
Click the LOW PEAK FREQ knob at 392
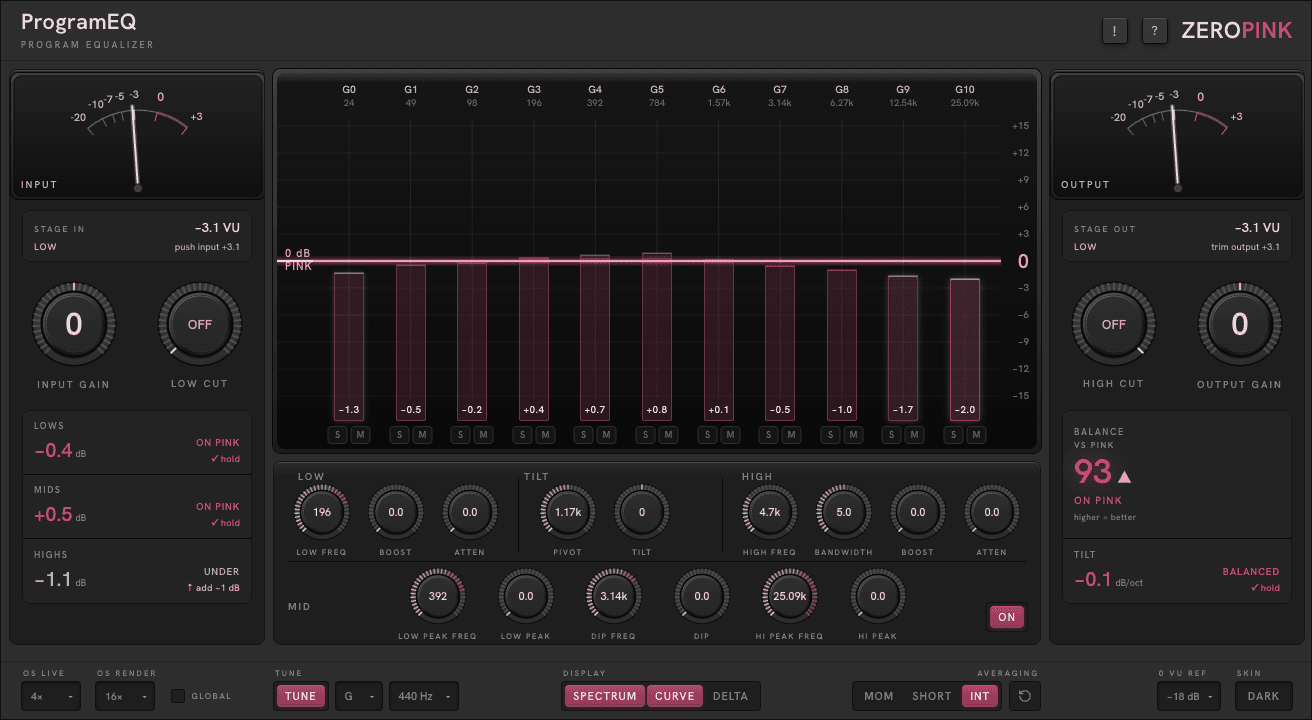(438, 596)
